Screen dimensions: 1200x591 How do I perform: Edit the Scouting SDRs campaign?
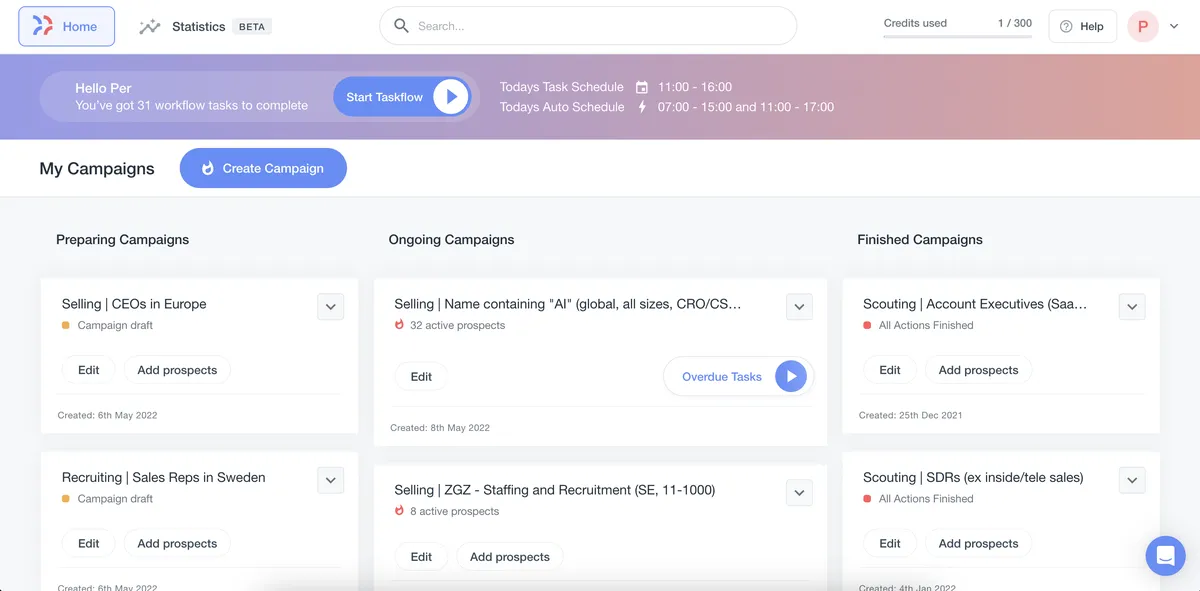tap(890, 544)
